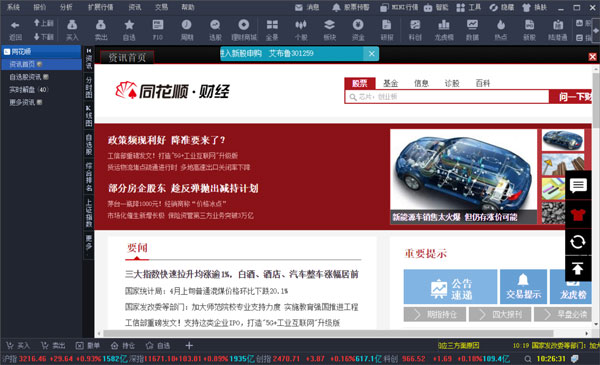Open the 报价 menu
The width and height of the screenshot is (600, 365).
[39, 7]
